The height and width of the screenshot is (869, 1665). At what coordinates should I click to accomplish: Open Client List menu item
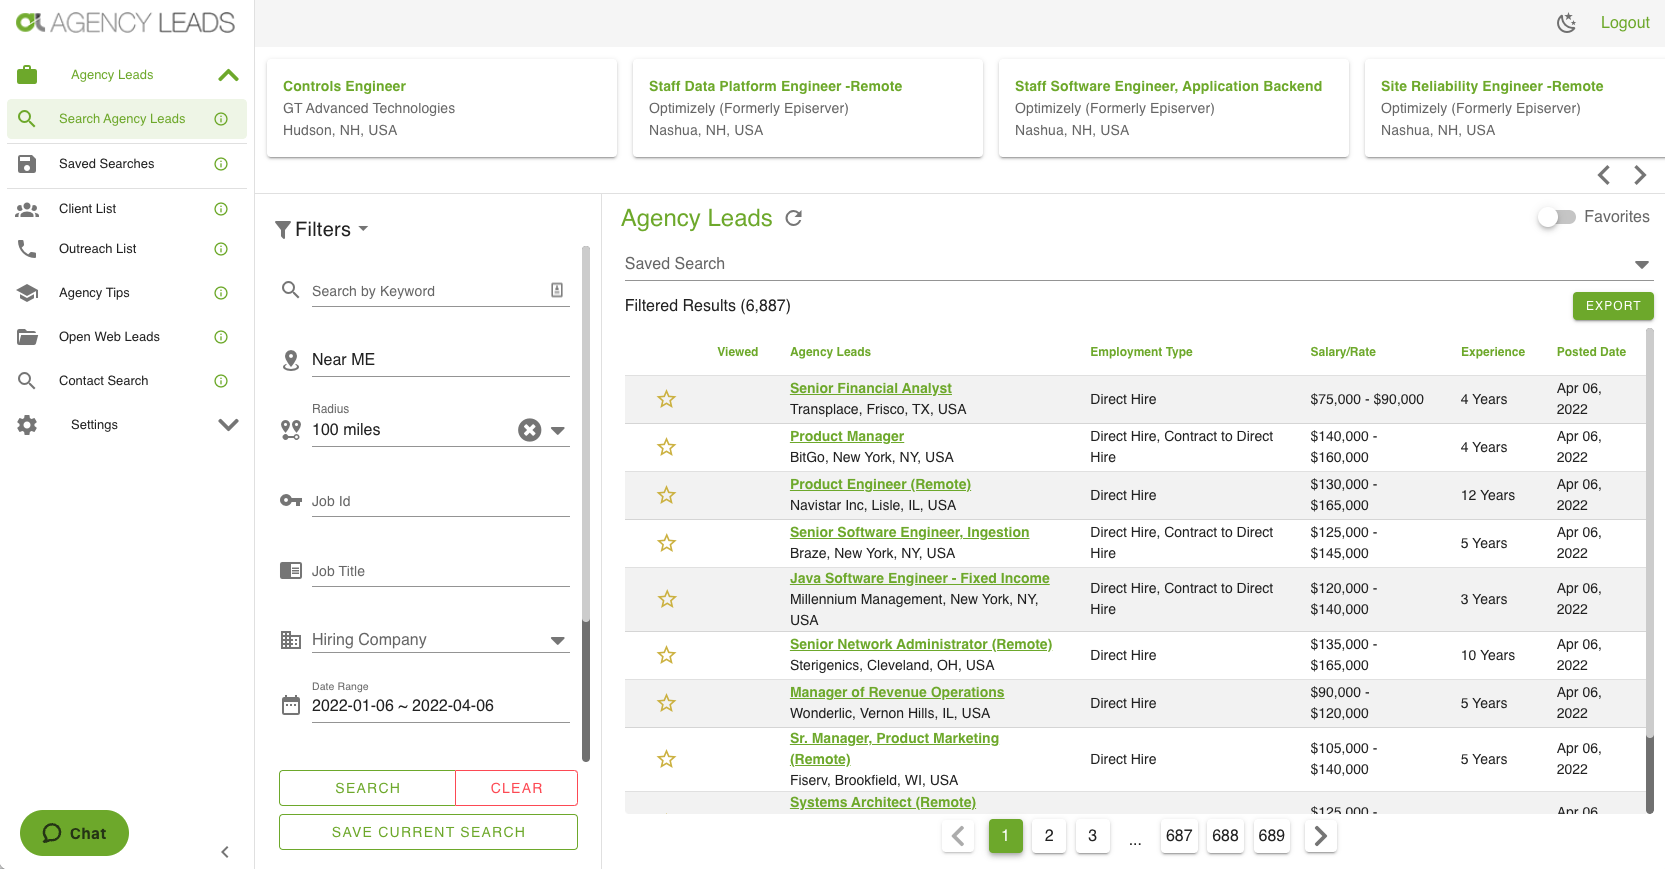(x=127, y=209)
